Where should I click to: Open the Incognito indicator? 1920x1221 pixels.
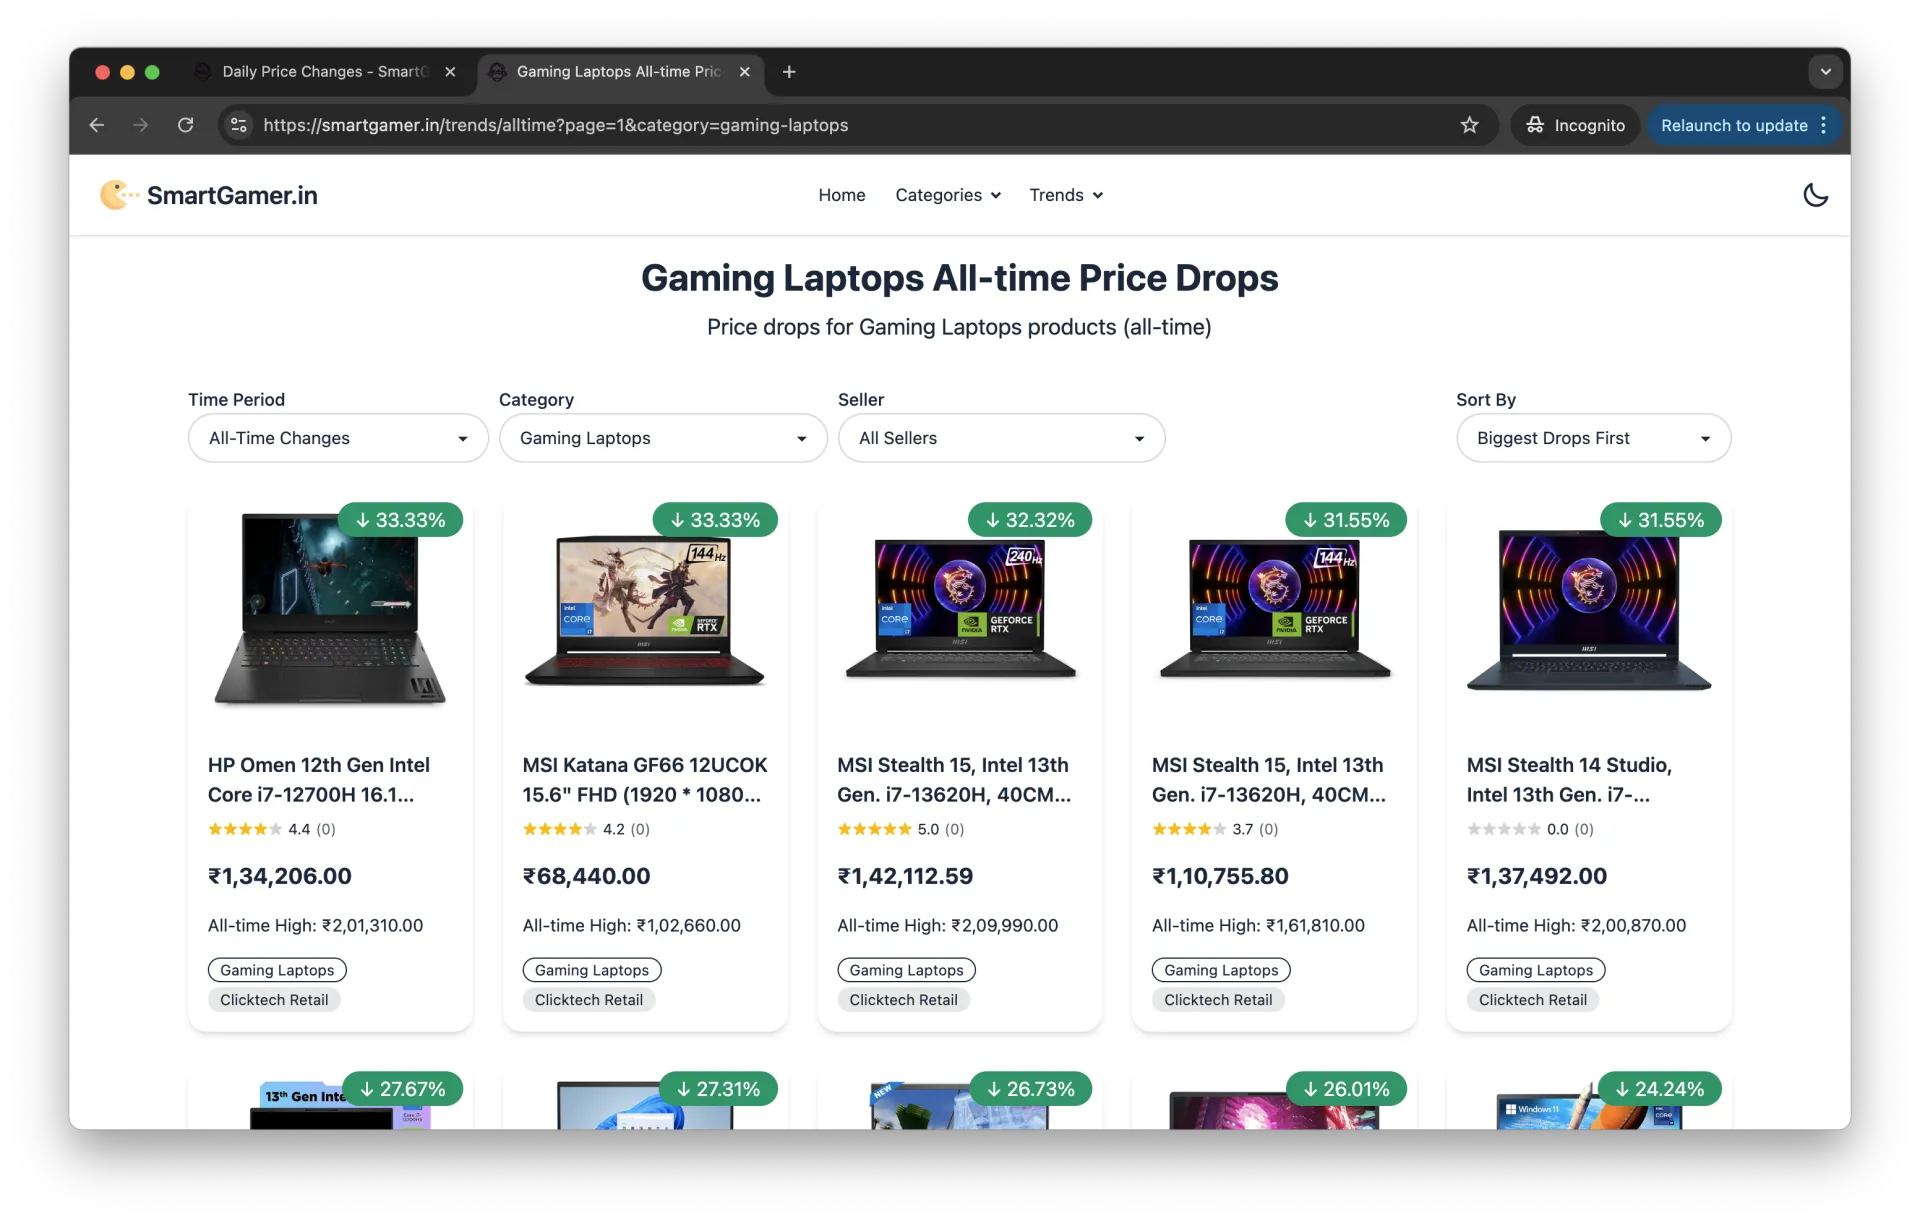1575,125
